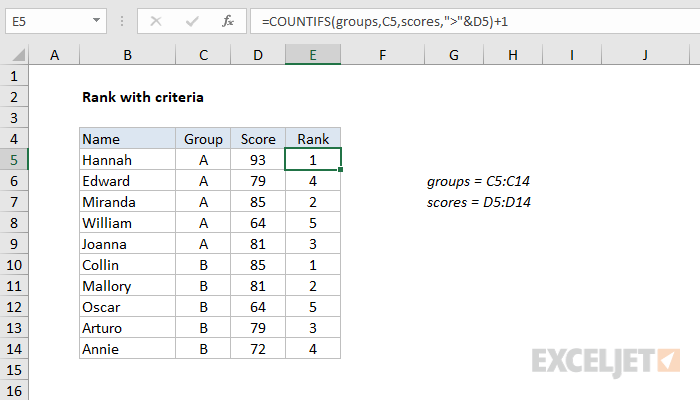Click the 'Score' header cell
This screenshot has width=700, height=400.
[258, 139]
